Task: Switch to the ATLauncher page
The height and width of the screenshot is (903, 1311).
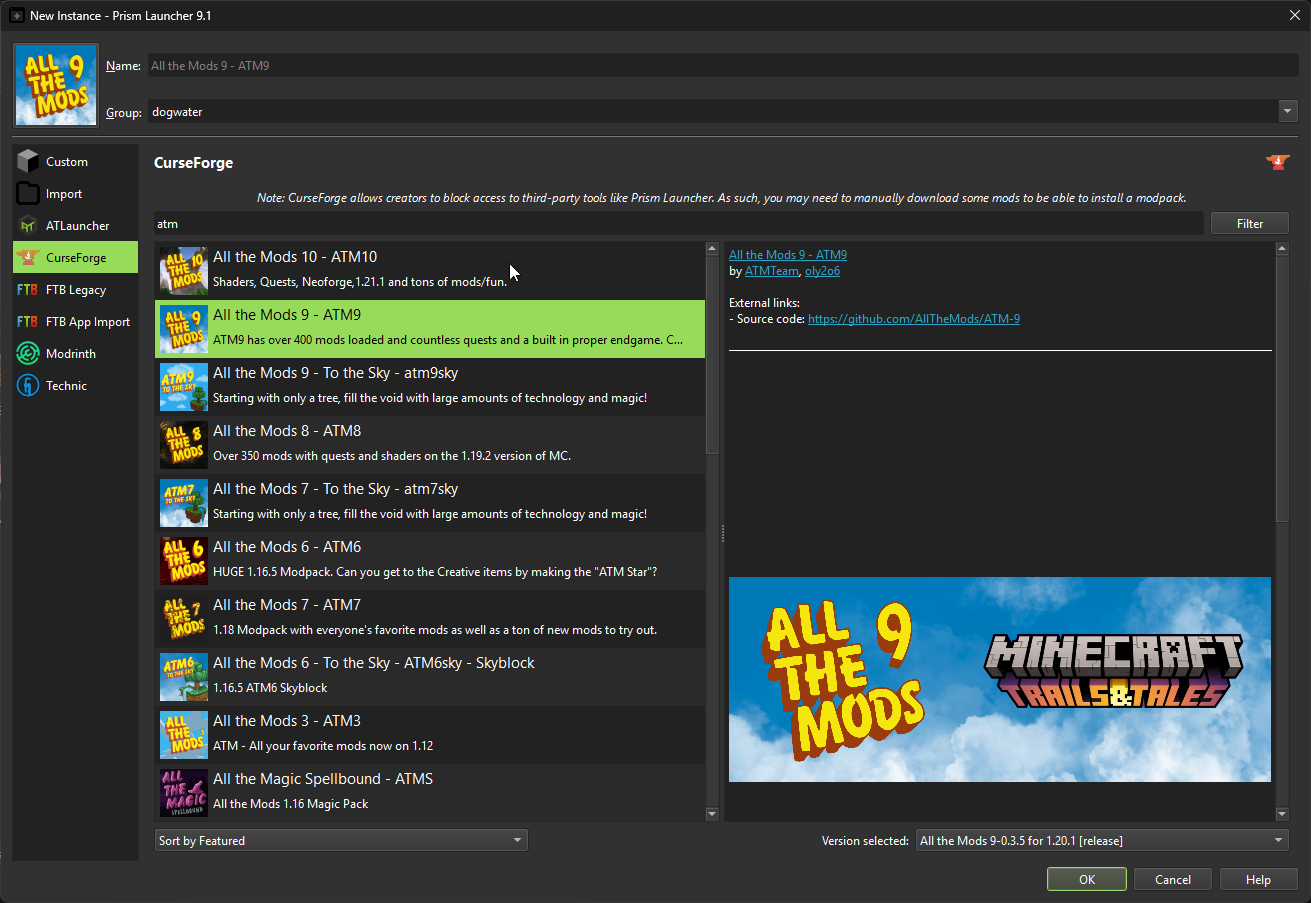Action: pyautogui.click(x=76, y=225)
